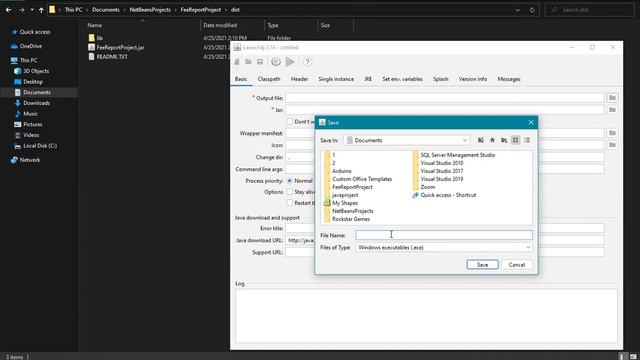Viewport: 640px width, 360px height.
Task: Click the Explorer search box
Action: tap(589, 10)
